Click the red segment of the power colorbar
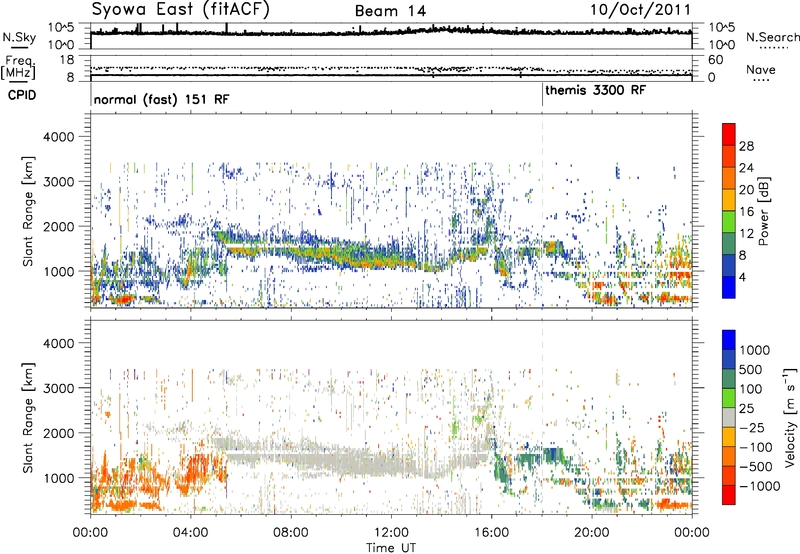800x554 pixels. (x=729, y=134)
